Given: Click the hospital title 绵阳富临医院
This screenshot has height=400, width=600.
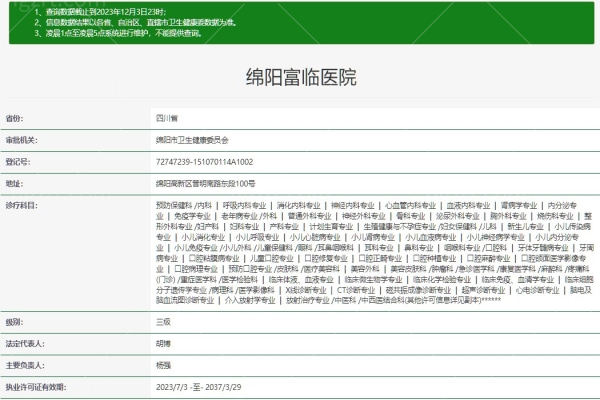Looking at the screenshot, I should pos(301,77).
